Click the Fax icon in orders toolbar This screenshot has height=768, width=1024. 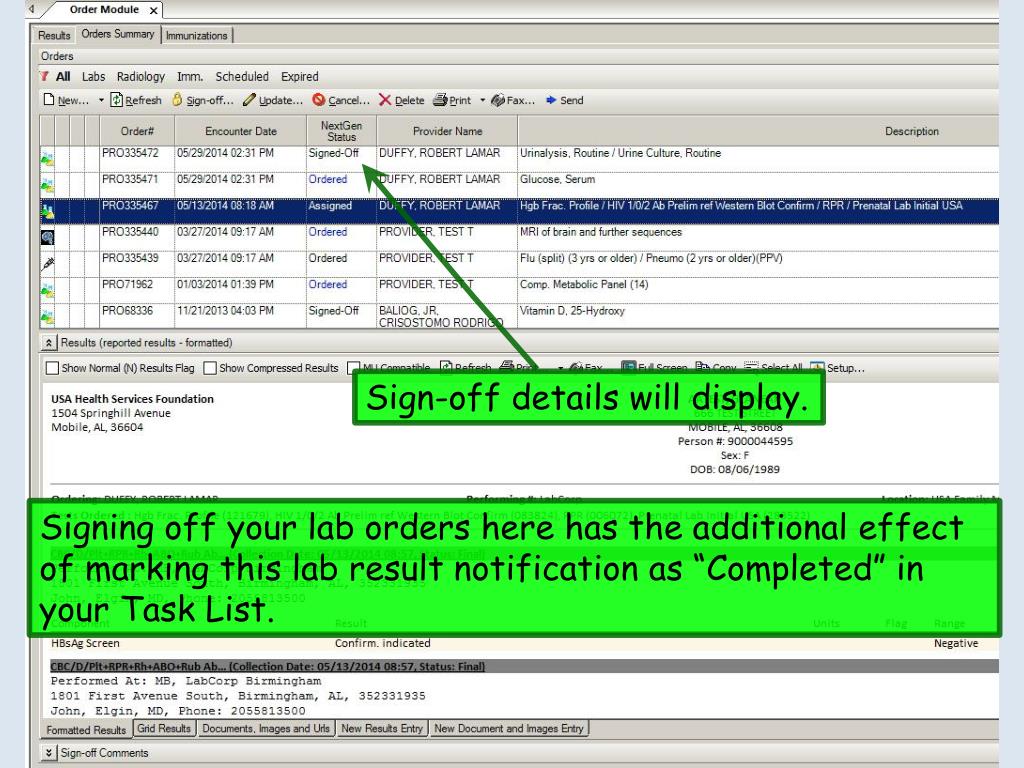tap(498, 100)
